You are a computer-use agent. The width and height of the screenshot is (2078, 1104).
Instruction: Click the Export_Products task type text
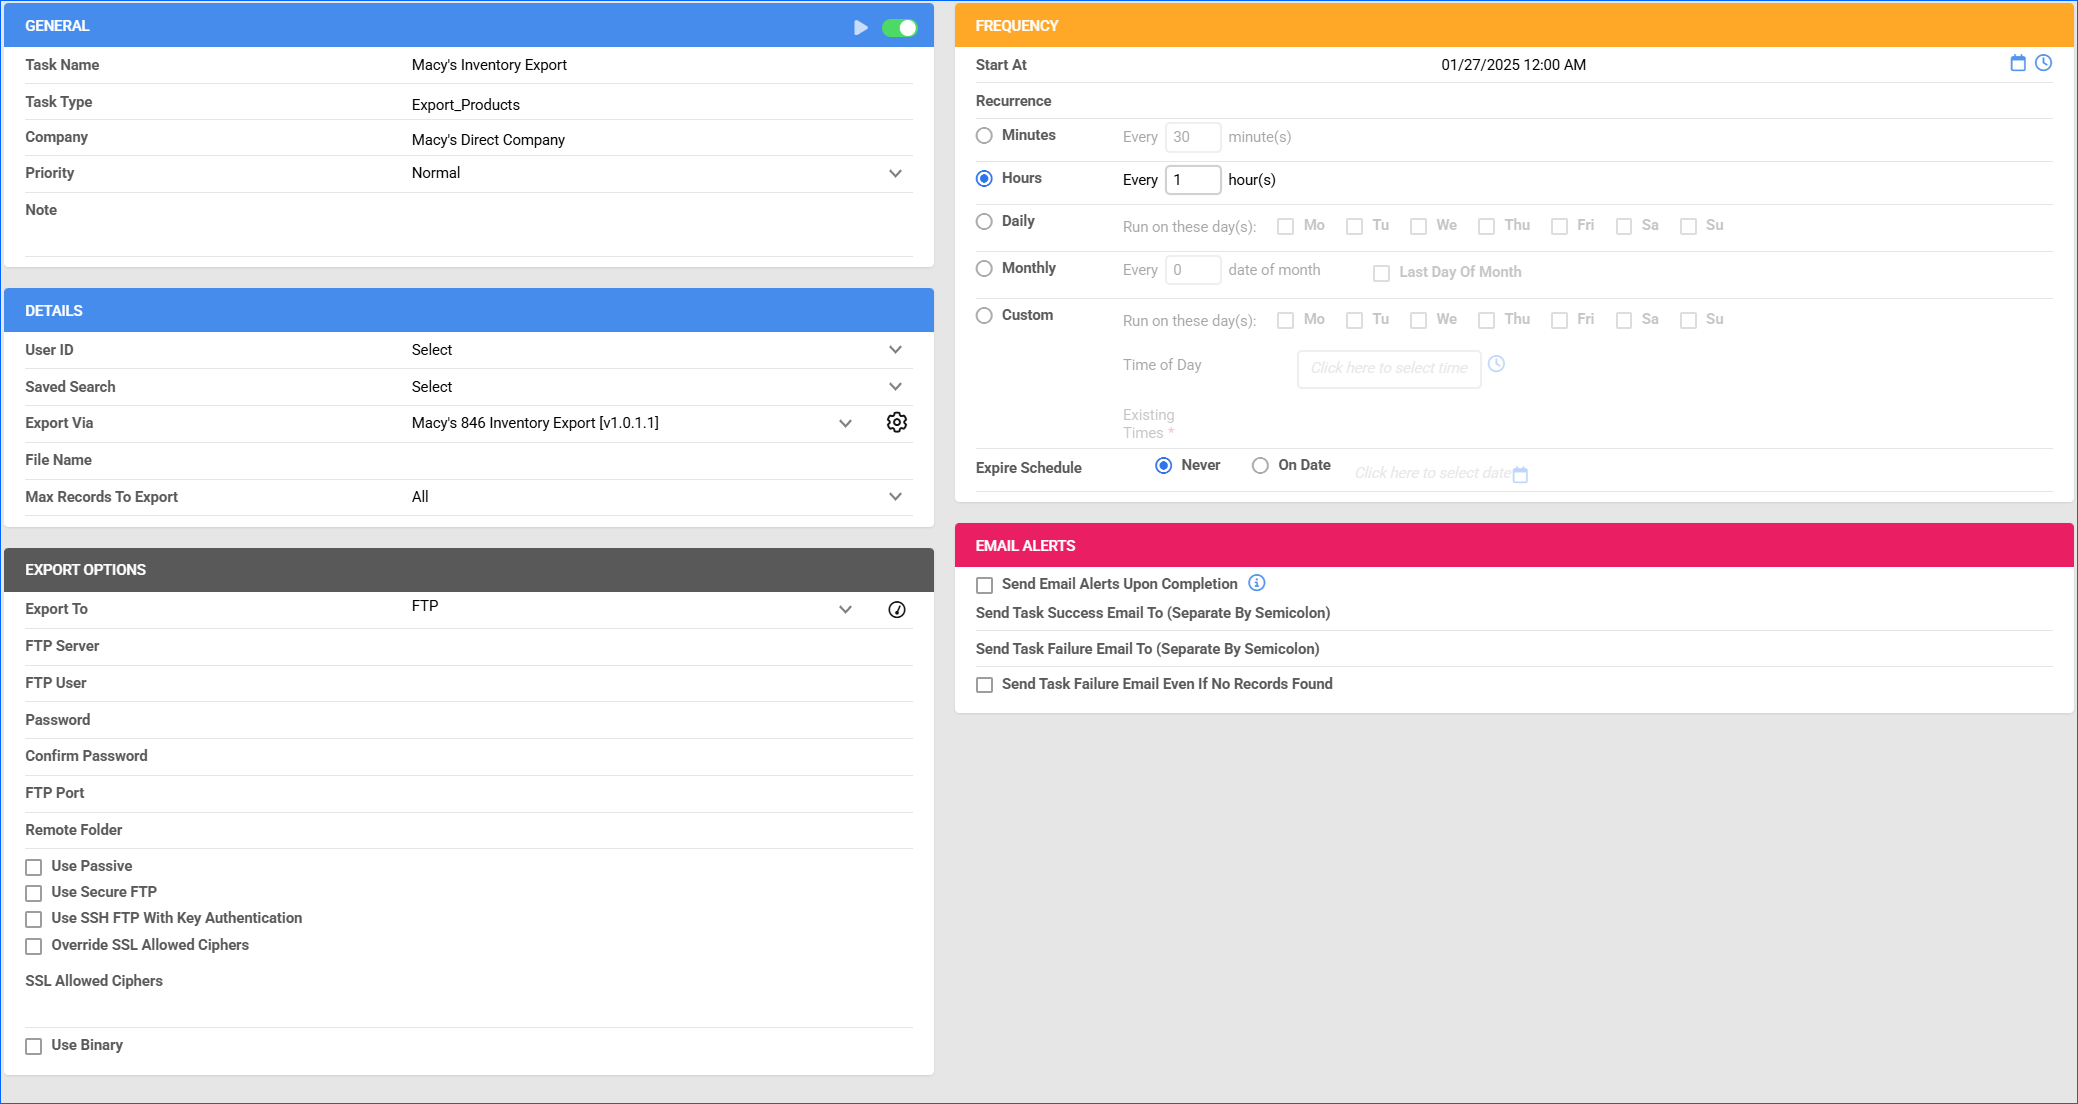pos(466,105)
